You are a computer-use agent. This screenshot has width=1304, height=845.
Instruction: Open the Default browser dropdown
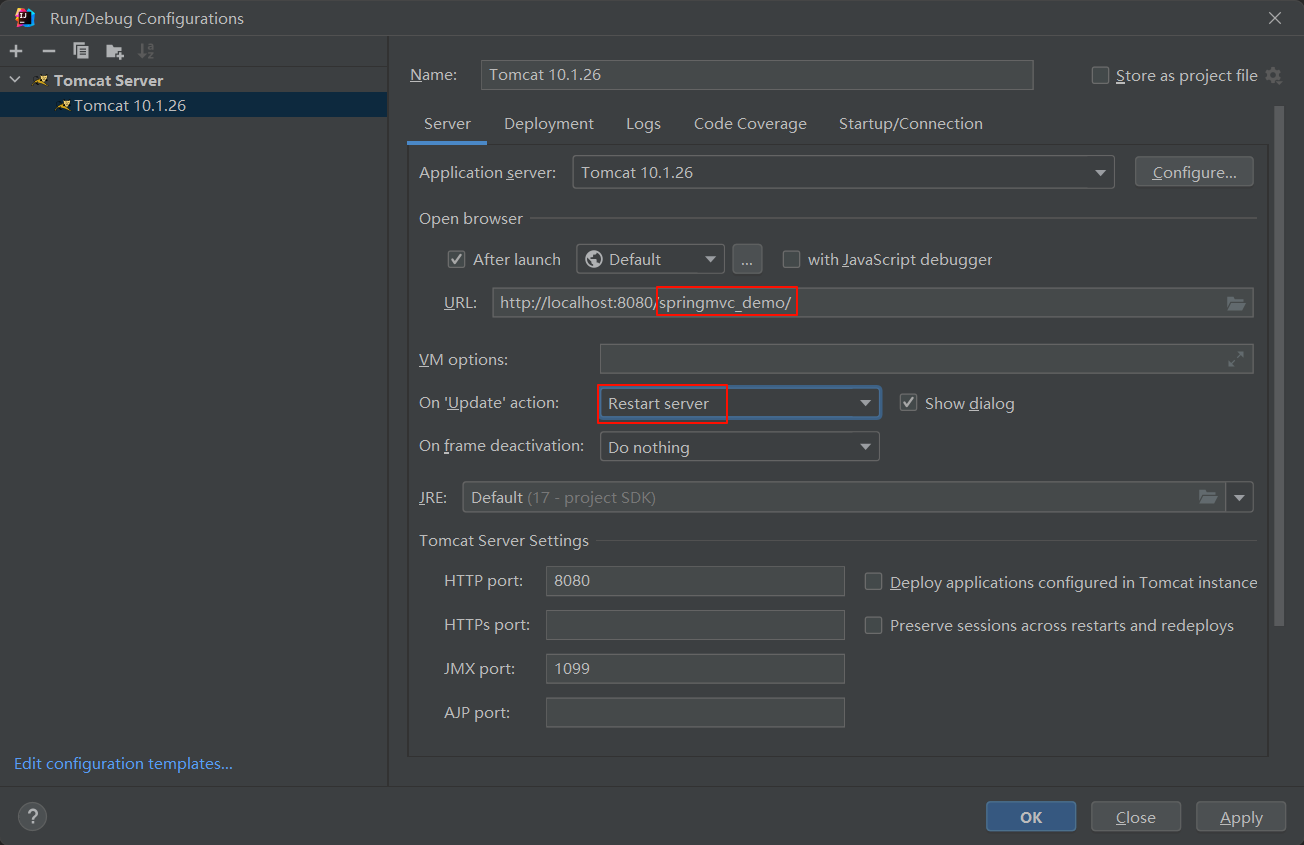[x=650, y=259]
